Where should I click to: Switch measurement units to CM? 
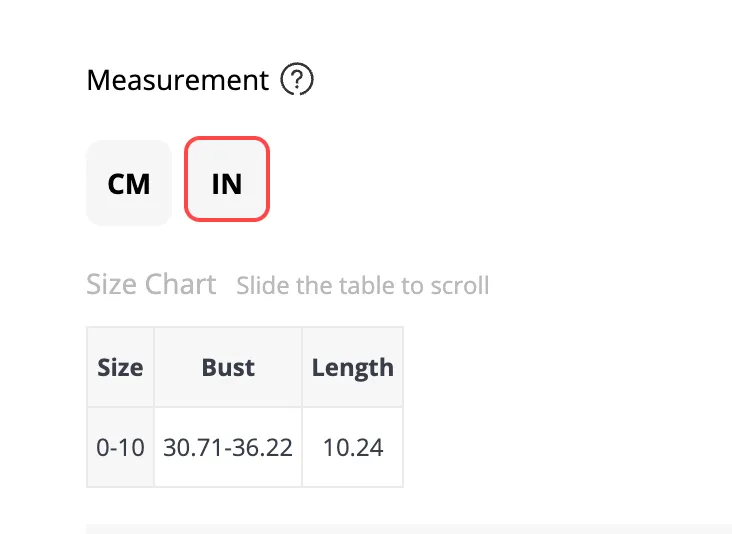129,183
